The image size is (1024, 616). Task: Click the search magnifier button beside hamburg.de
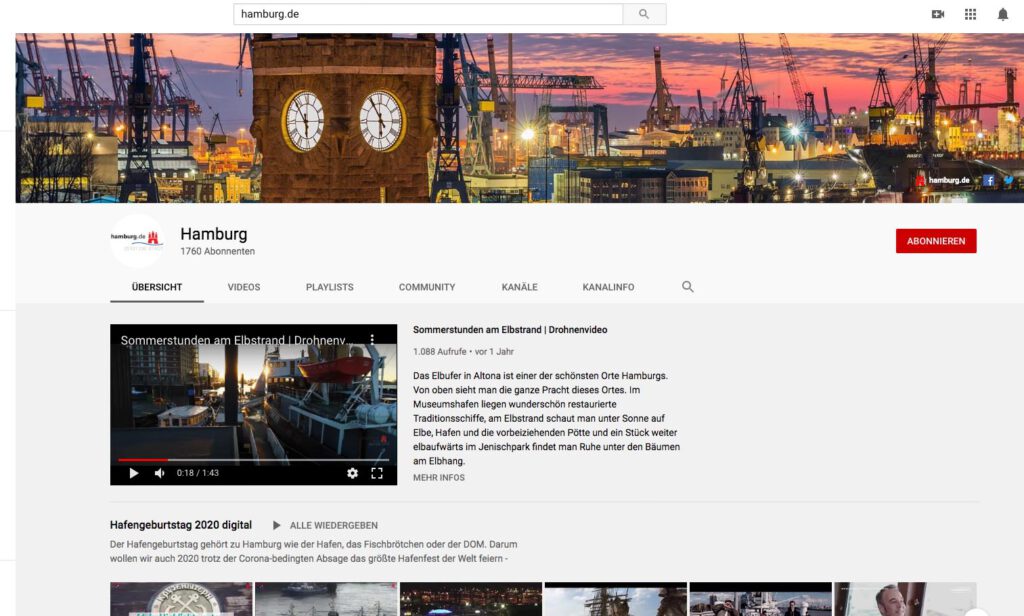pos(644,14)
